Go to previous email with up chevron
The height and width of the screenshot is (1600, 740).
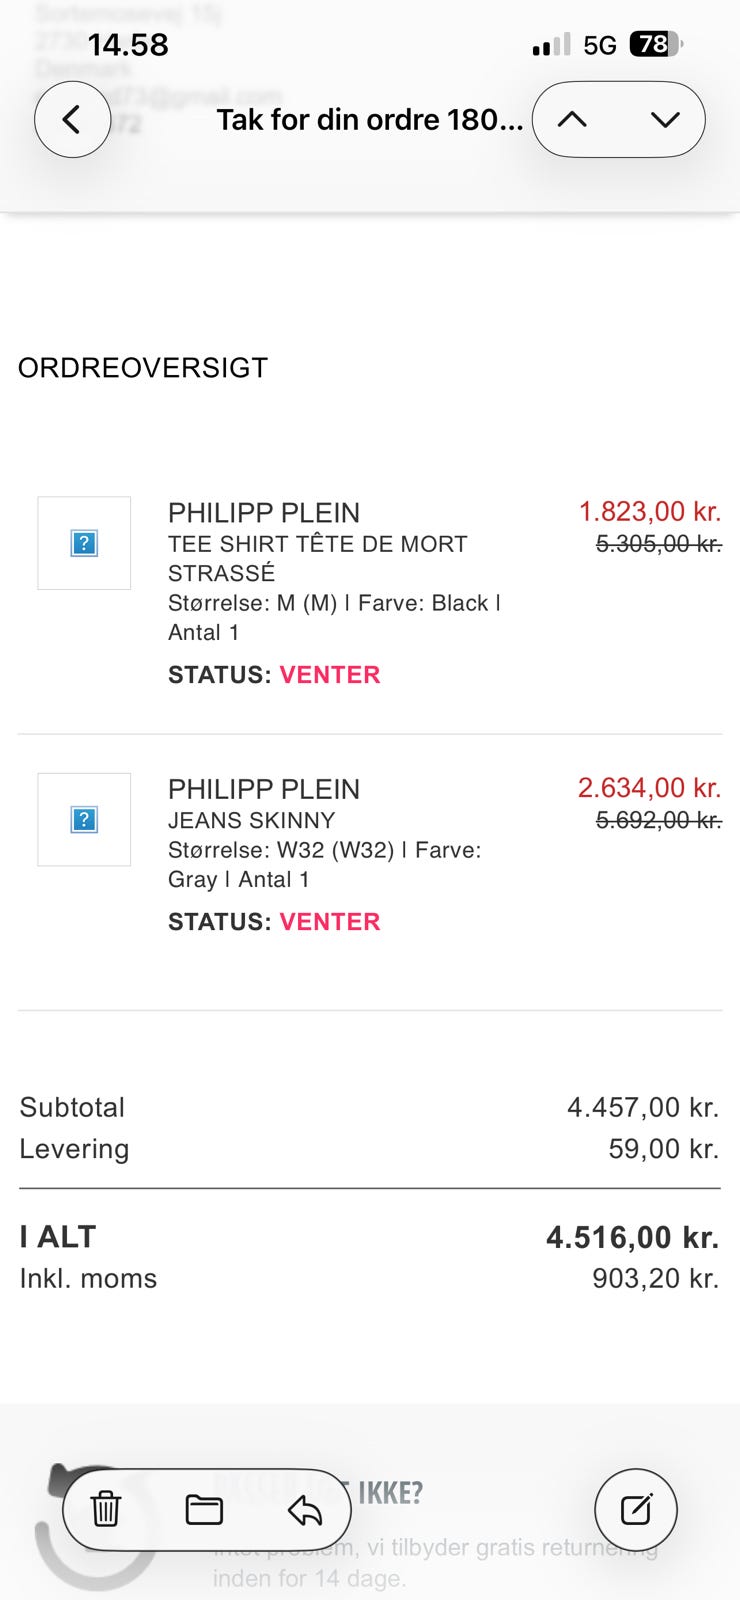572,120
